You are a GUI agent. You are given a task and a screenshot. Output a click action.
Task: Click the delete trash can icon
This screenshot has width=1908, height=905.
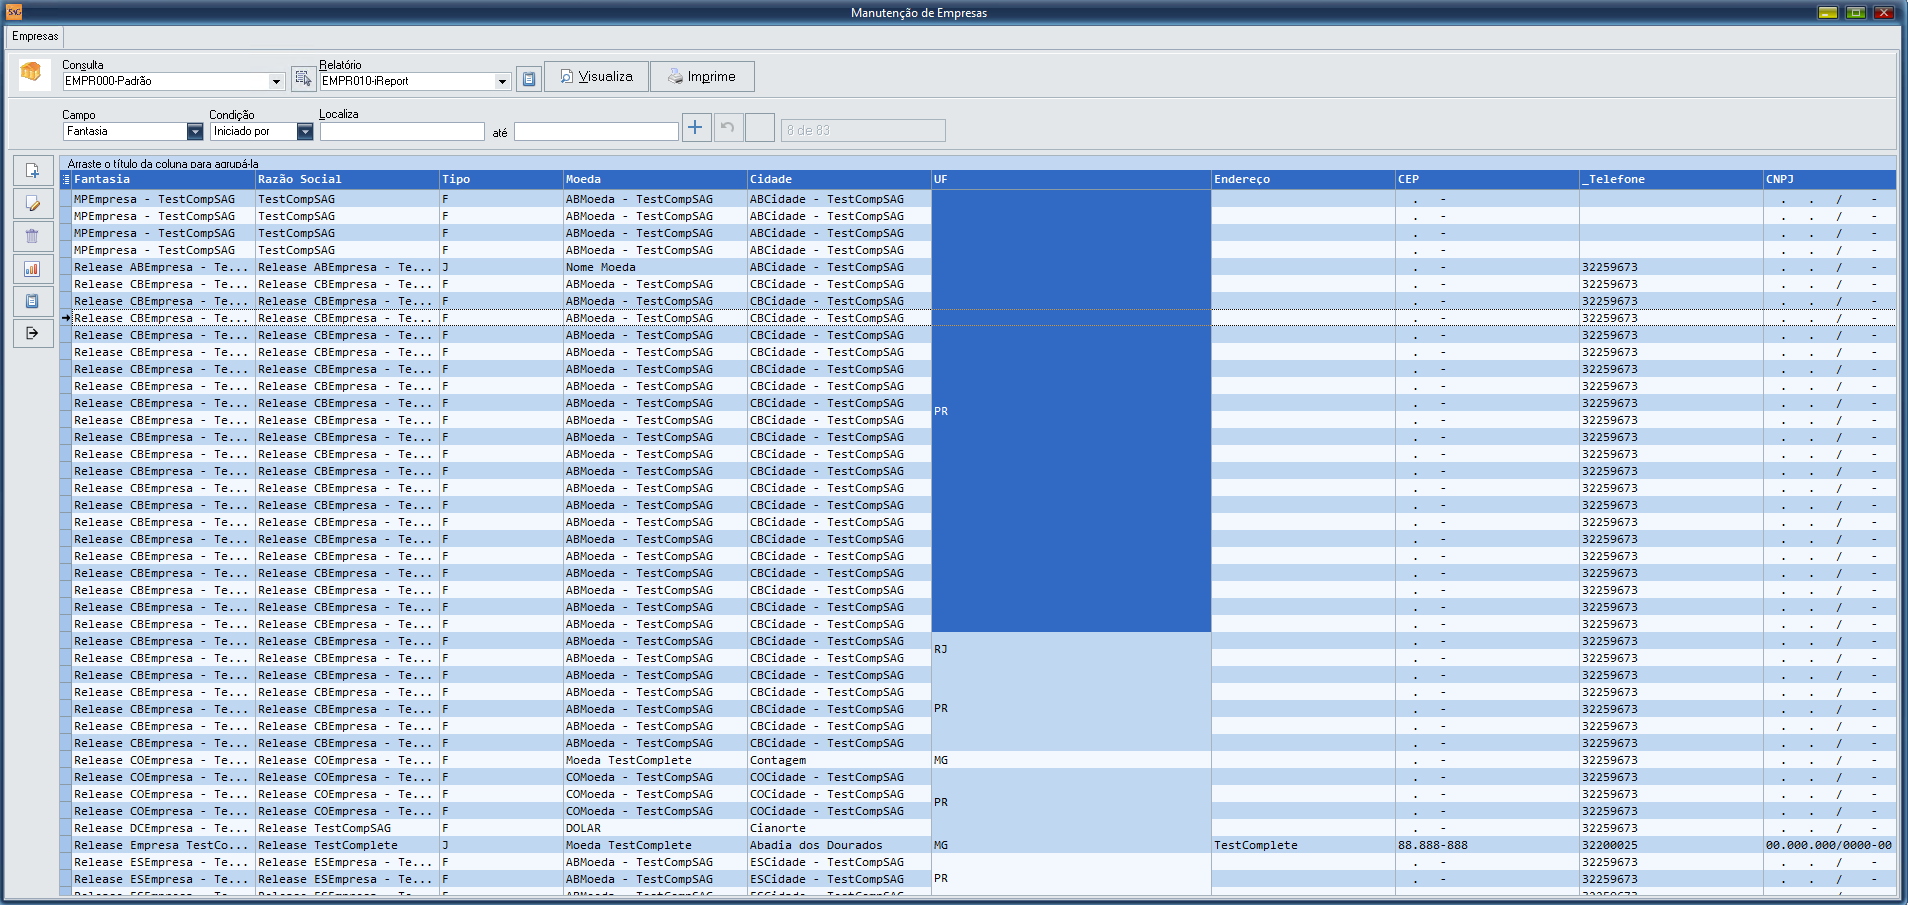pos(33,236)
